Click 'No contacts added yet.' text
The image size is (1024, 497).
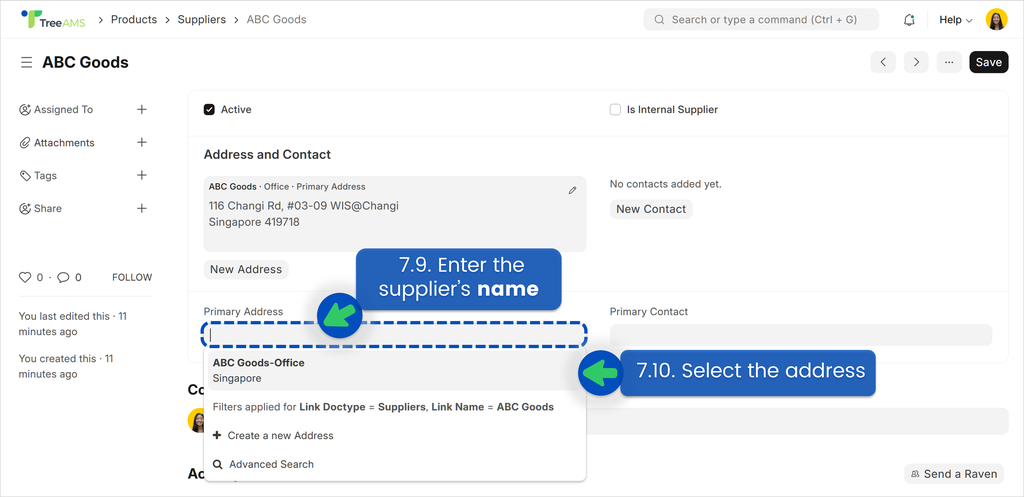665,184
